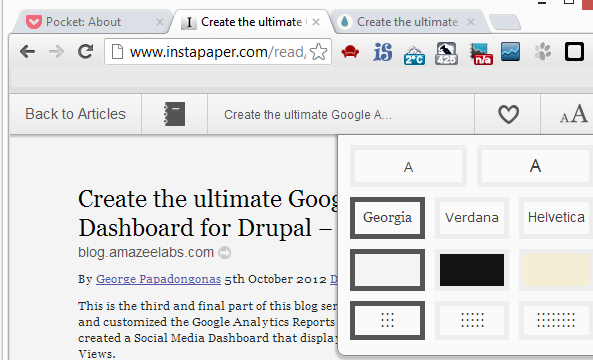The width and height of the screenshot is (593, 360).
Task: Open original article via gray arrow icon
Action: click(x=225, y=252)
